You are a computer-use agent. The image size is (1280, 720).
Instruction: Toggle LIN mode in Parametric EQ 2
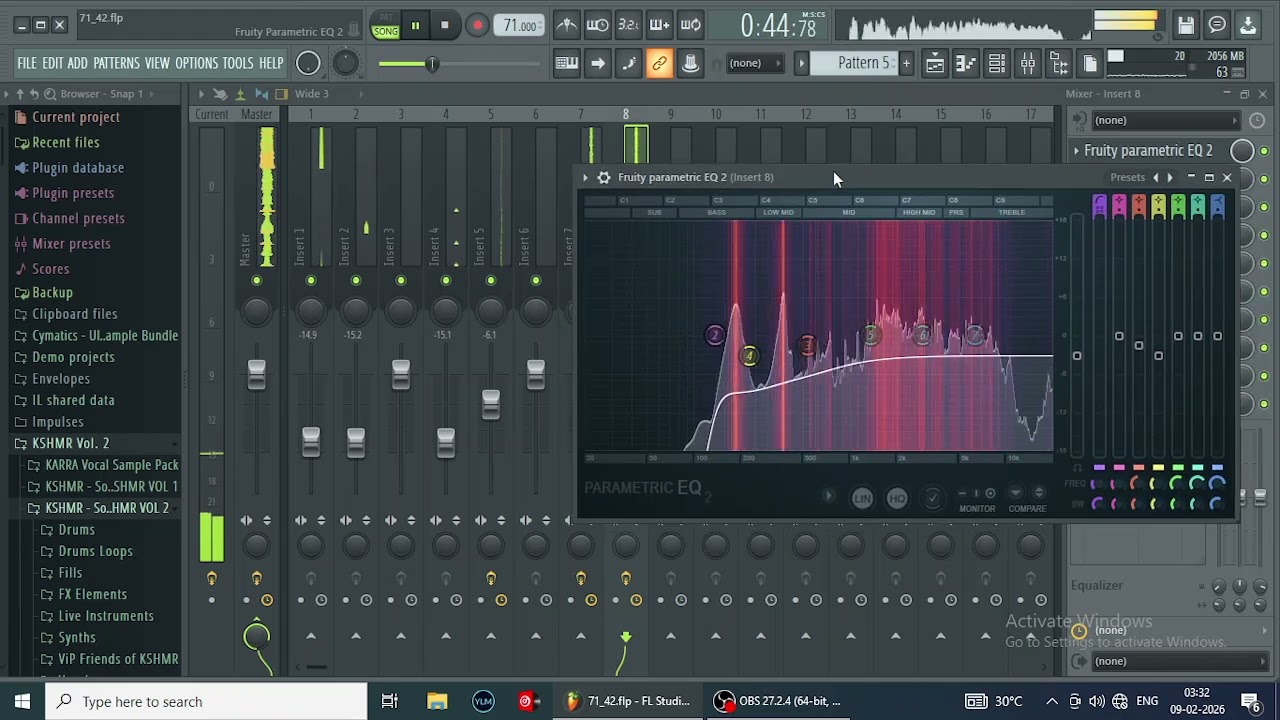point(862,498)
